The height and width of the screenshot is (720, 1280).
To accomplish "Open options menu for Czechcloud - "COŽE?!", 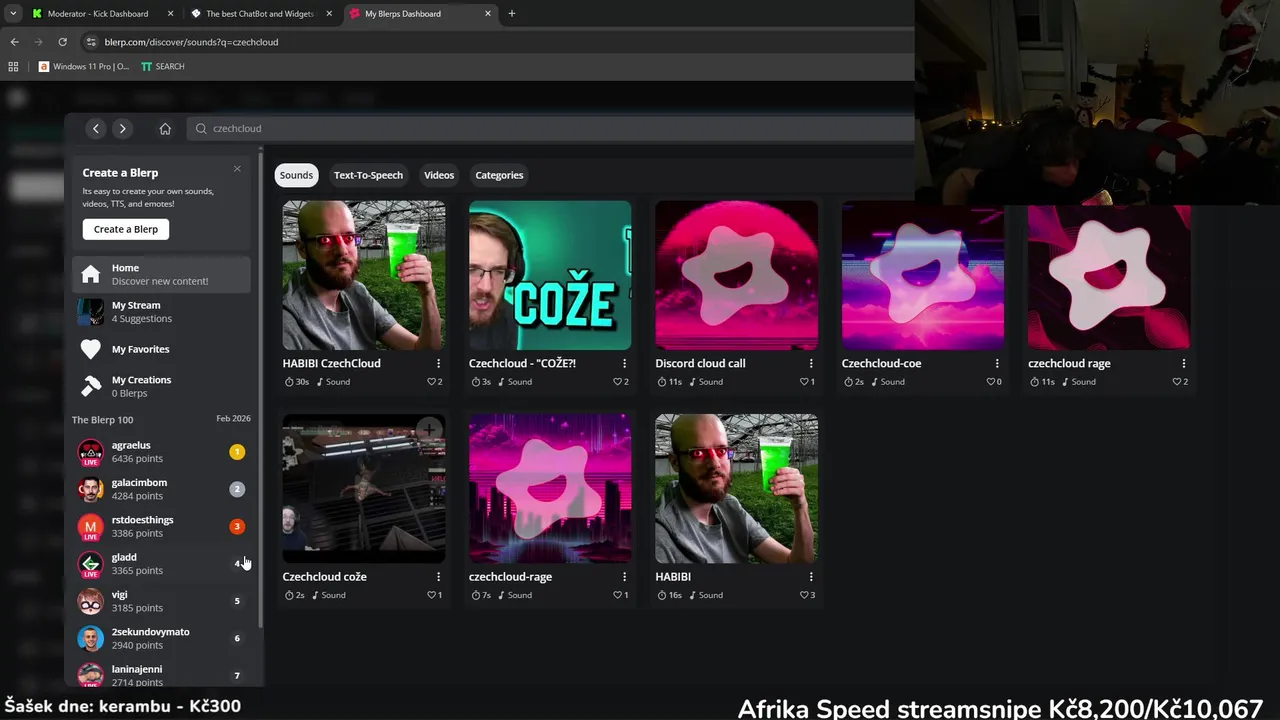I will coord(624,363).
